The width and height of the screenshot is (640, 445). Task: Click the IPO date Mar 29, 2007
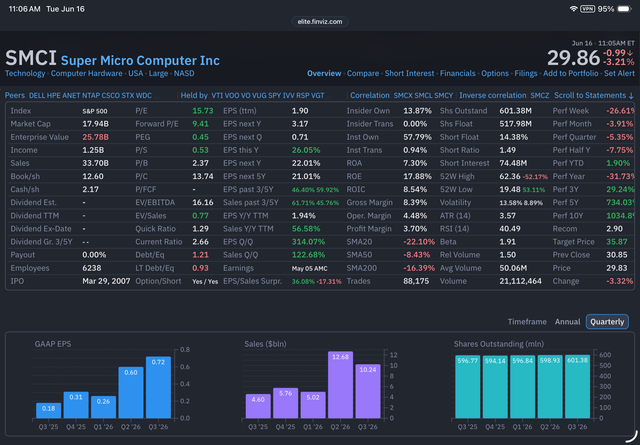click(x=106, y=281)
